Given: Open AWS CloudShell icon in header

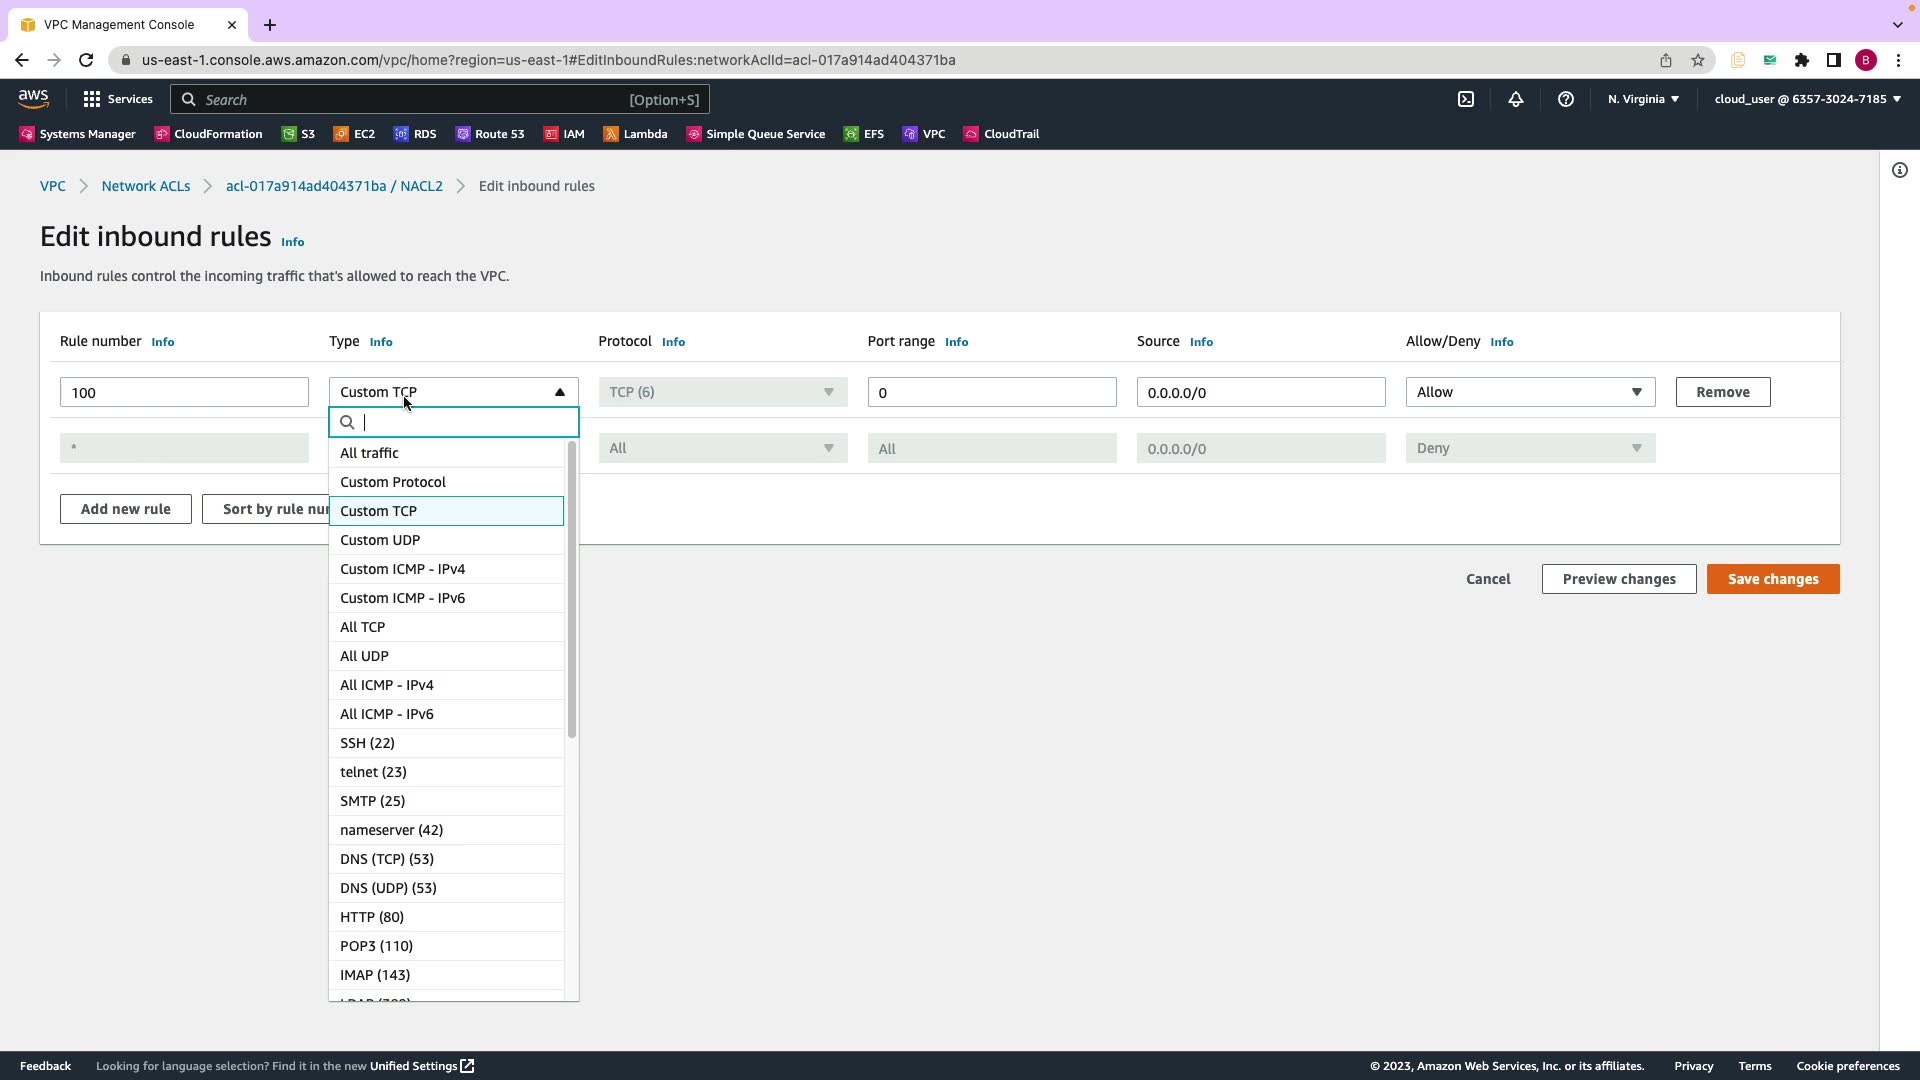Looking at the screenshot, I should point(1466,99).
